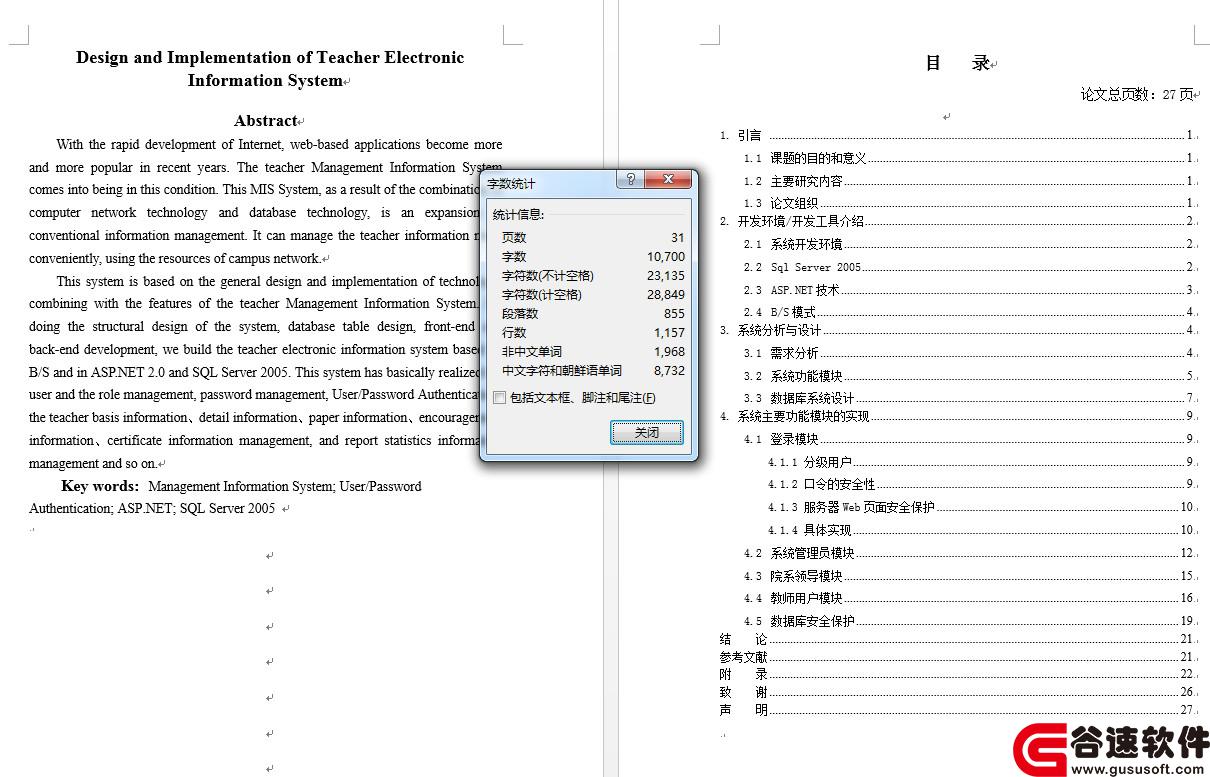Click the help question mark in word count dialog

pyautogui.click(x=631, y=180)
